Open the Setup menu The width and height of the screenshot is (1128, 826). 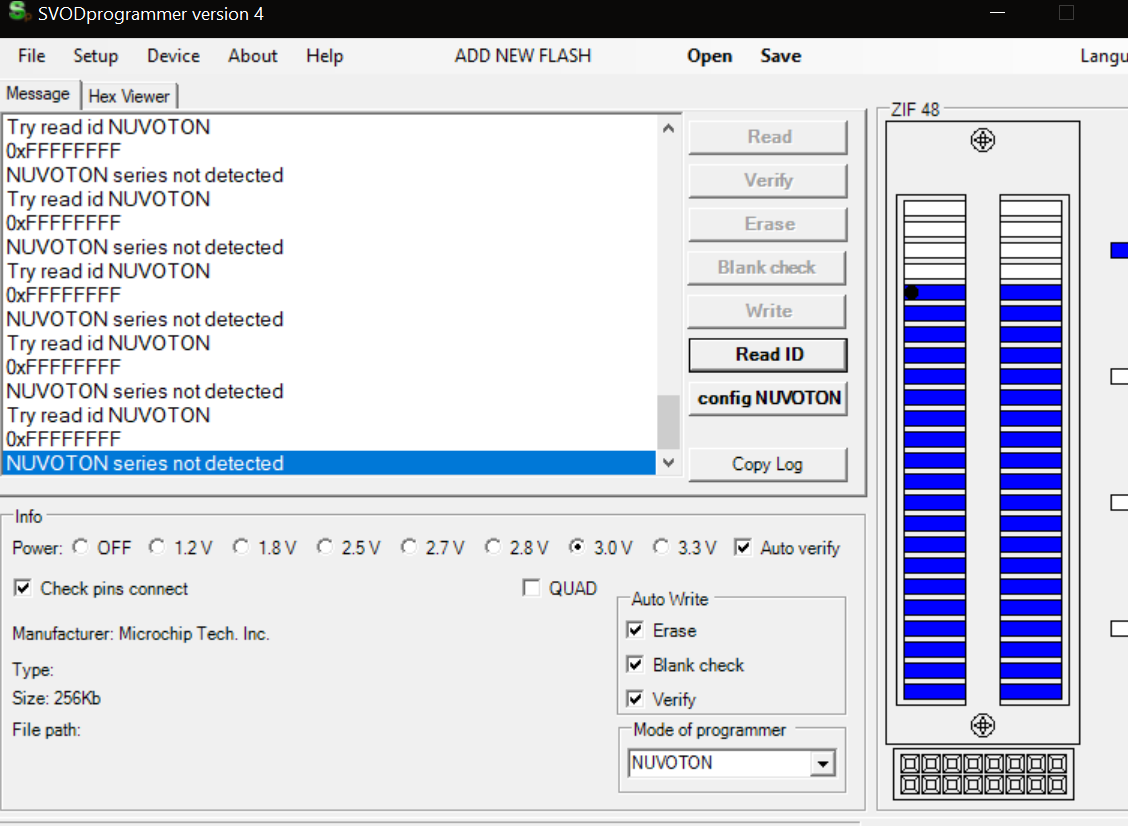(96, 55)
